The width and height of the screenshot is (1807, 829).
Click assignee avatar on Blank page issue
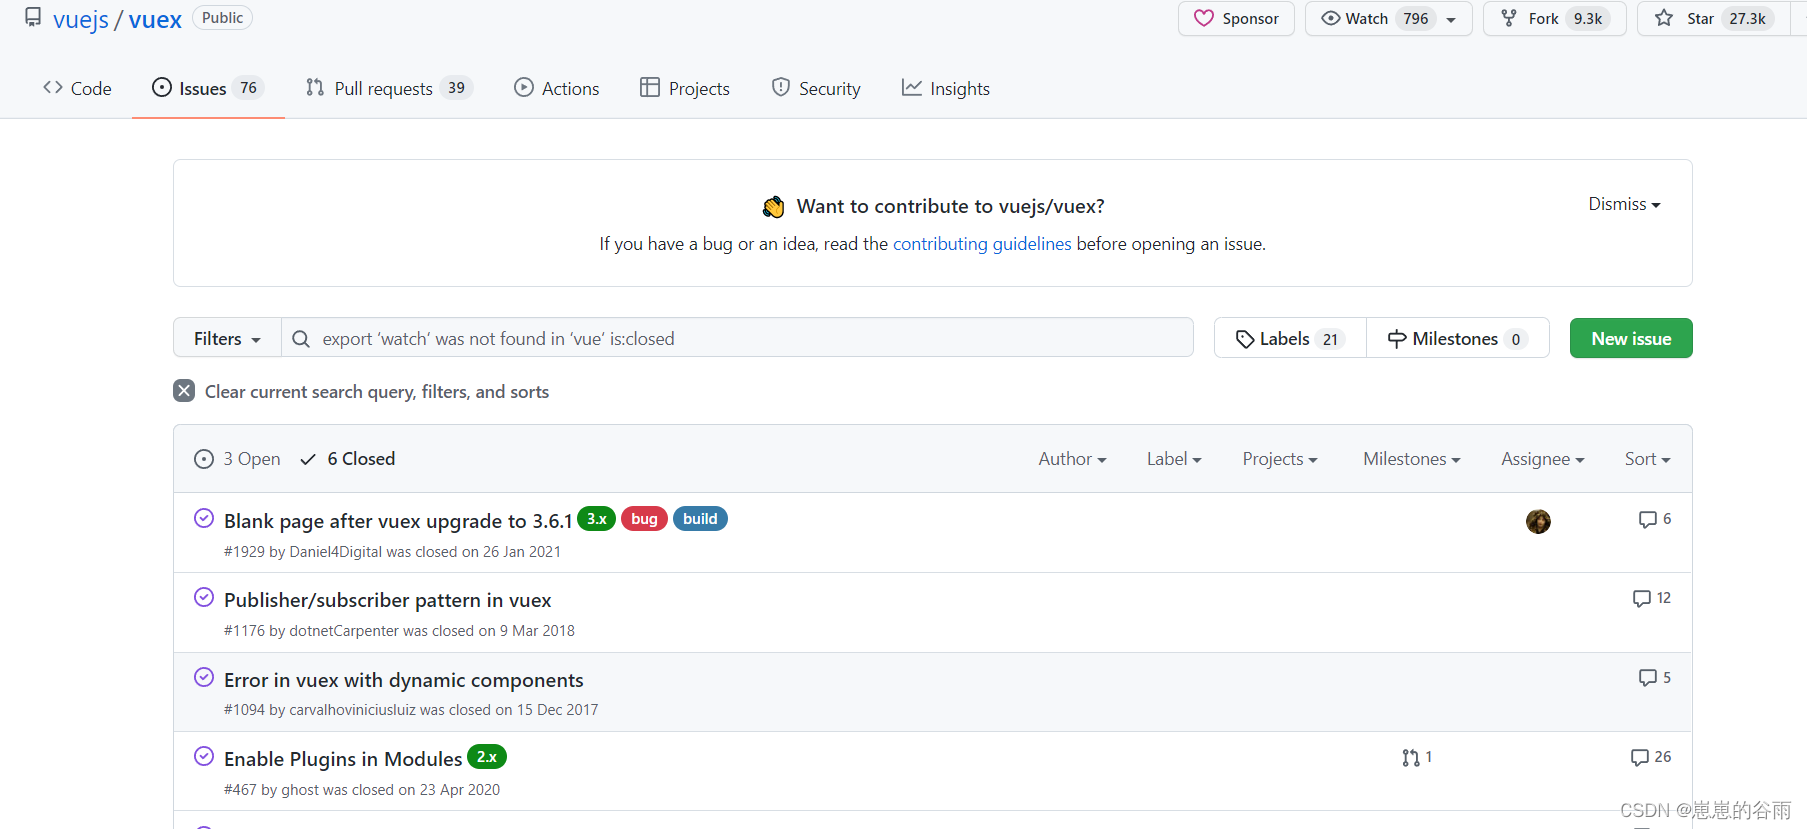(1538, 521)
